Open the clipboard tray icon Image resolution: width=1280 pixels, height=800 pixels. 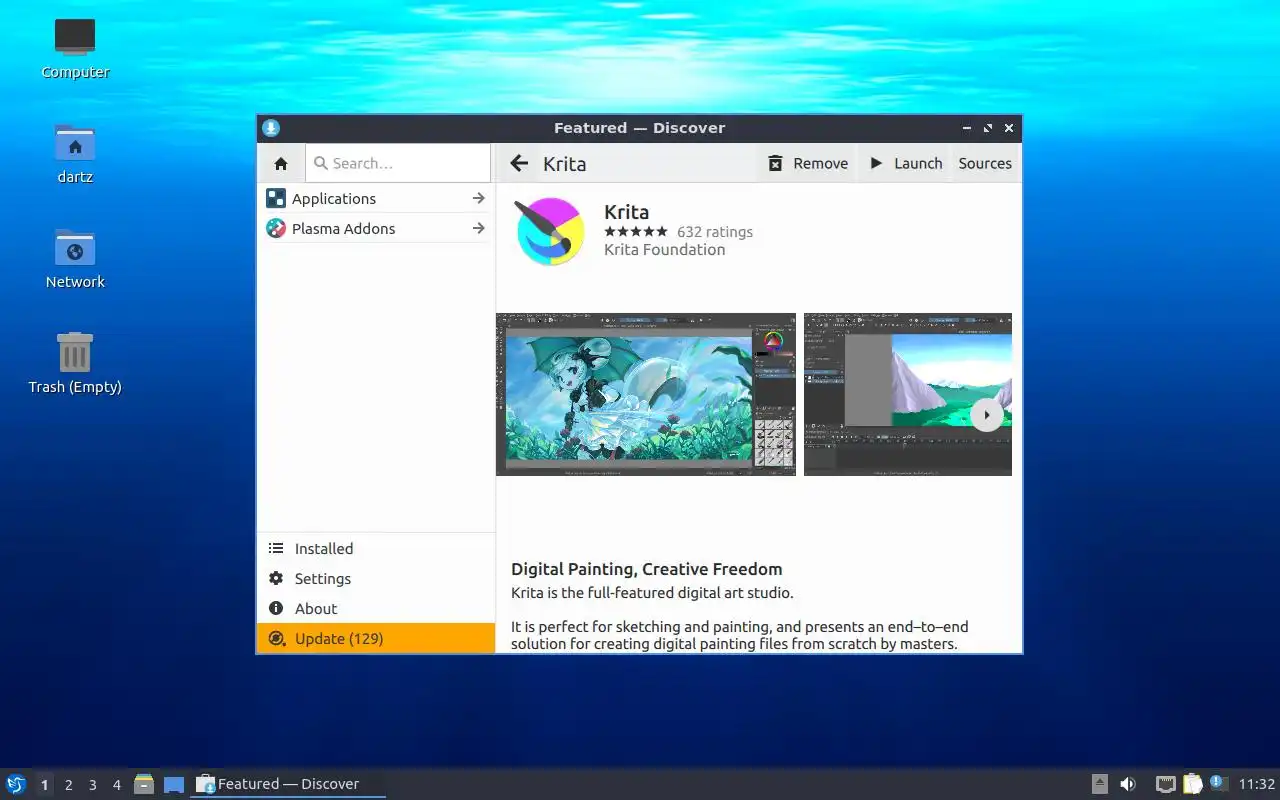coord(1192,784)
